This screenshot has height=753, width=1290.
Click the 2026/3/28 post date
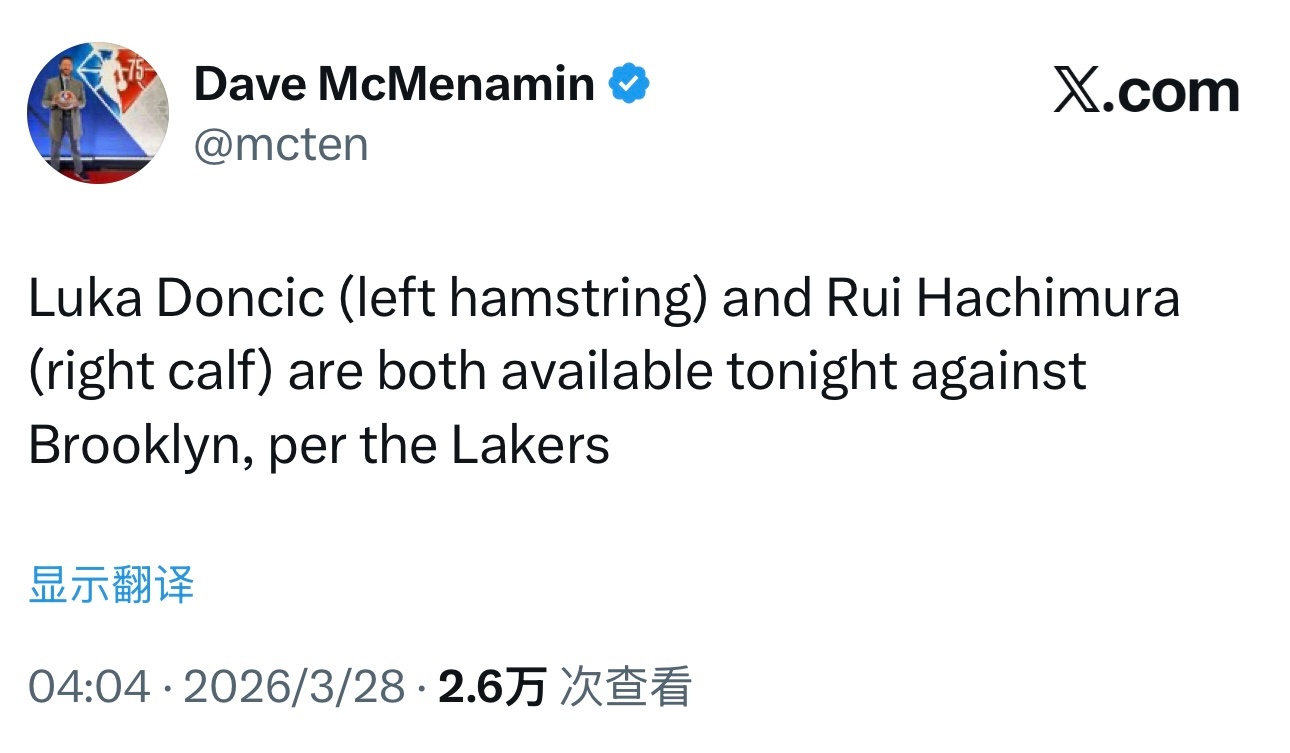point(295,687)
